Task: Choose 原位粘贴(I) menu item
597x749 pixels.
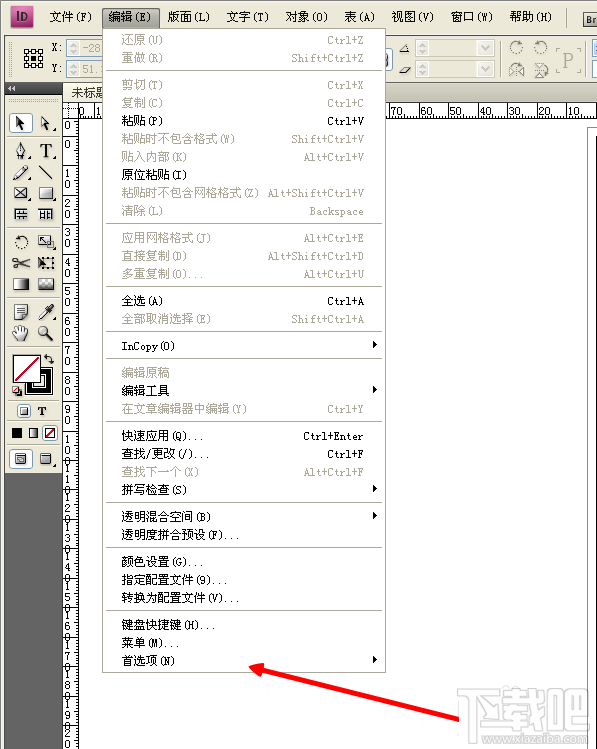Action: 244,175
